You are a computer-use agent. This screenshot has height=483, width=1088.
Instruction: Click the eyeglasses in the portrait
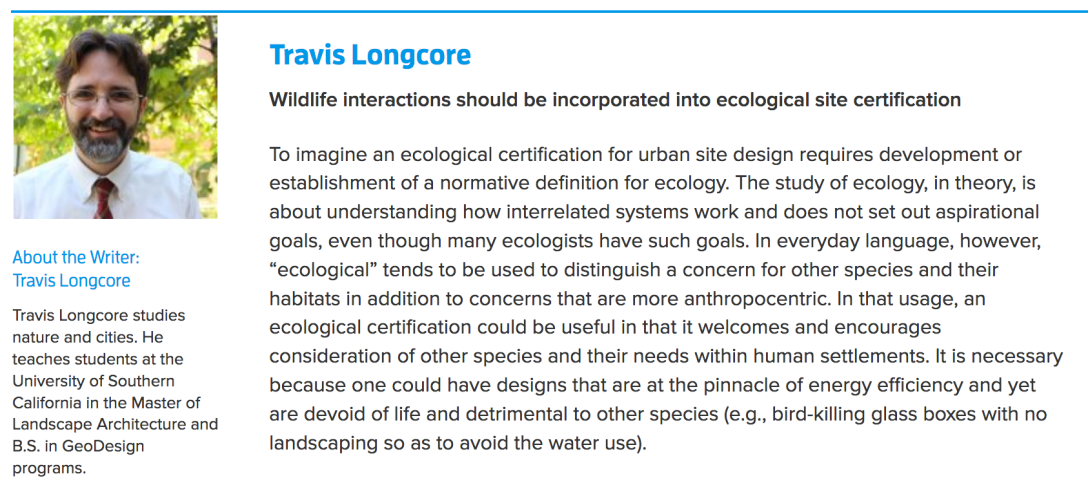pyautogui.click(x=104, y=98)
